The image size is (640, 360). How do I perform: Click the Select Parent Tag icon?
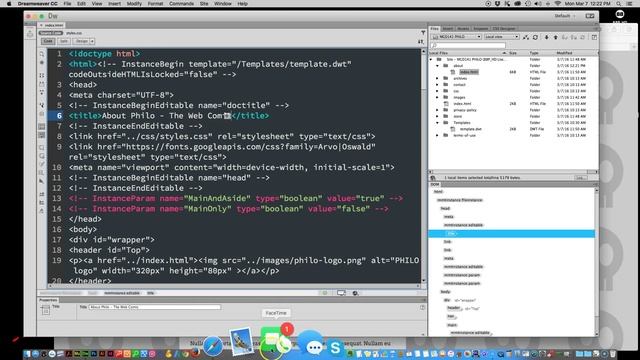[x=42, y=105]
